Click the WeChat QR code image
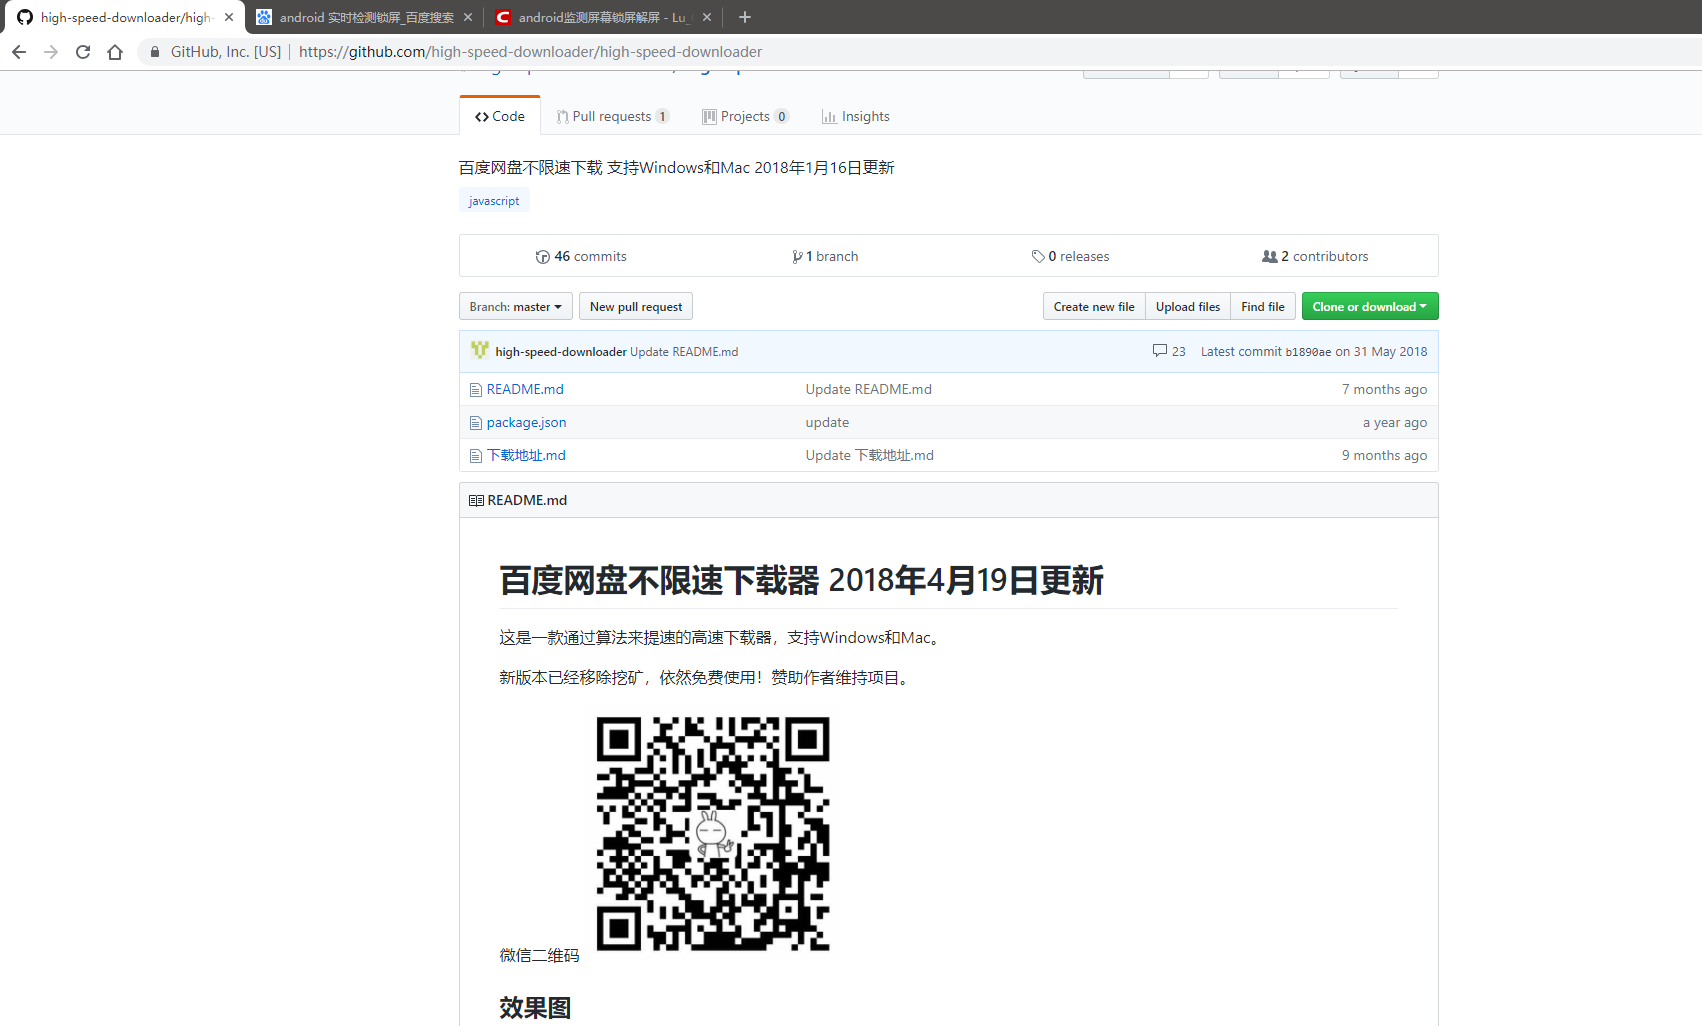This screenshot has height=1026, width=1702. [713, 833]
